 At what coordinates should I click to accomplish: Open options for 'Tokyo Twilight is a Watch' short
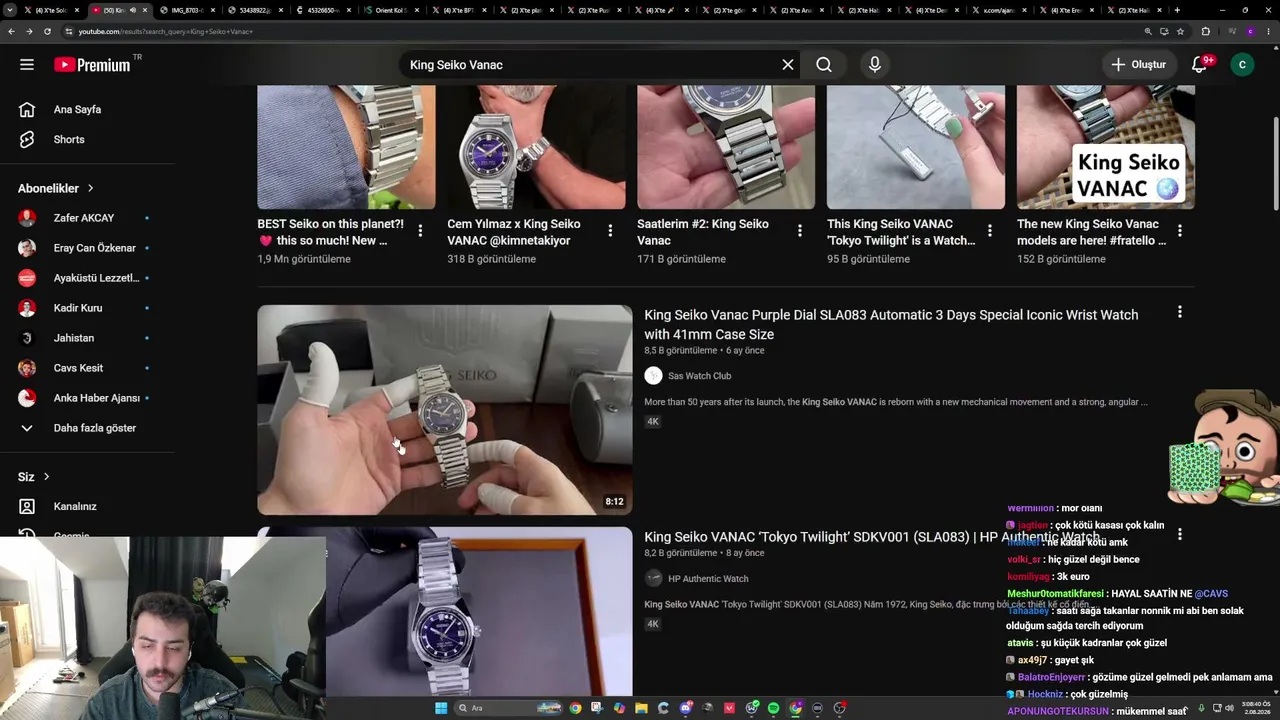(990, 231)
